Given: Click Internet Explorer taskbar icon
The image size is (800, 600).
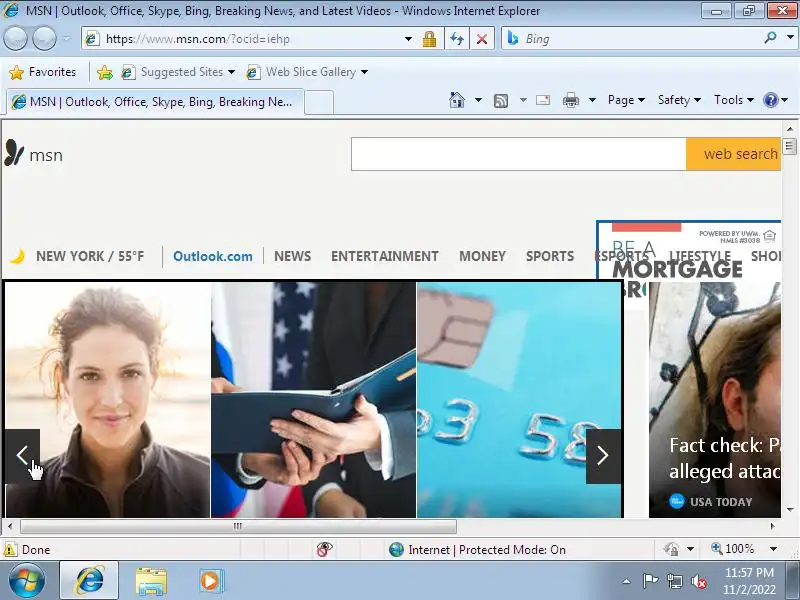Looking at the screenshot, I should 89,581.
